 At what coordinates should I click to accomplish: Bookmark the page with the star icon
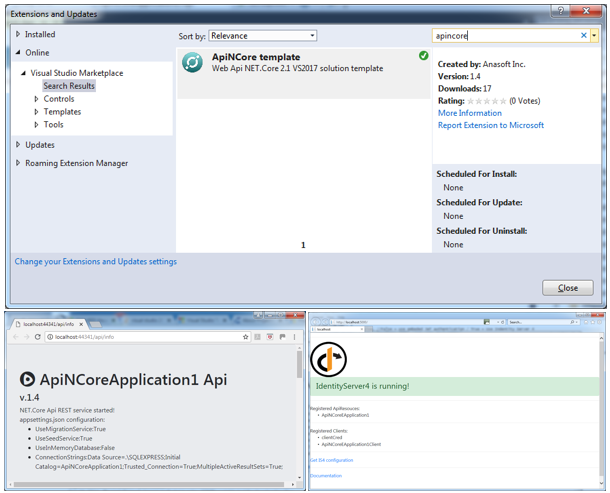[245, 337]
